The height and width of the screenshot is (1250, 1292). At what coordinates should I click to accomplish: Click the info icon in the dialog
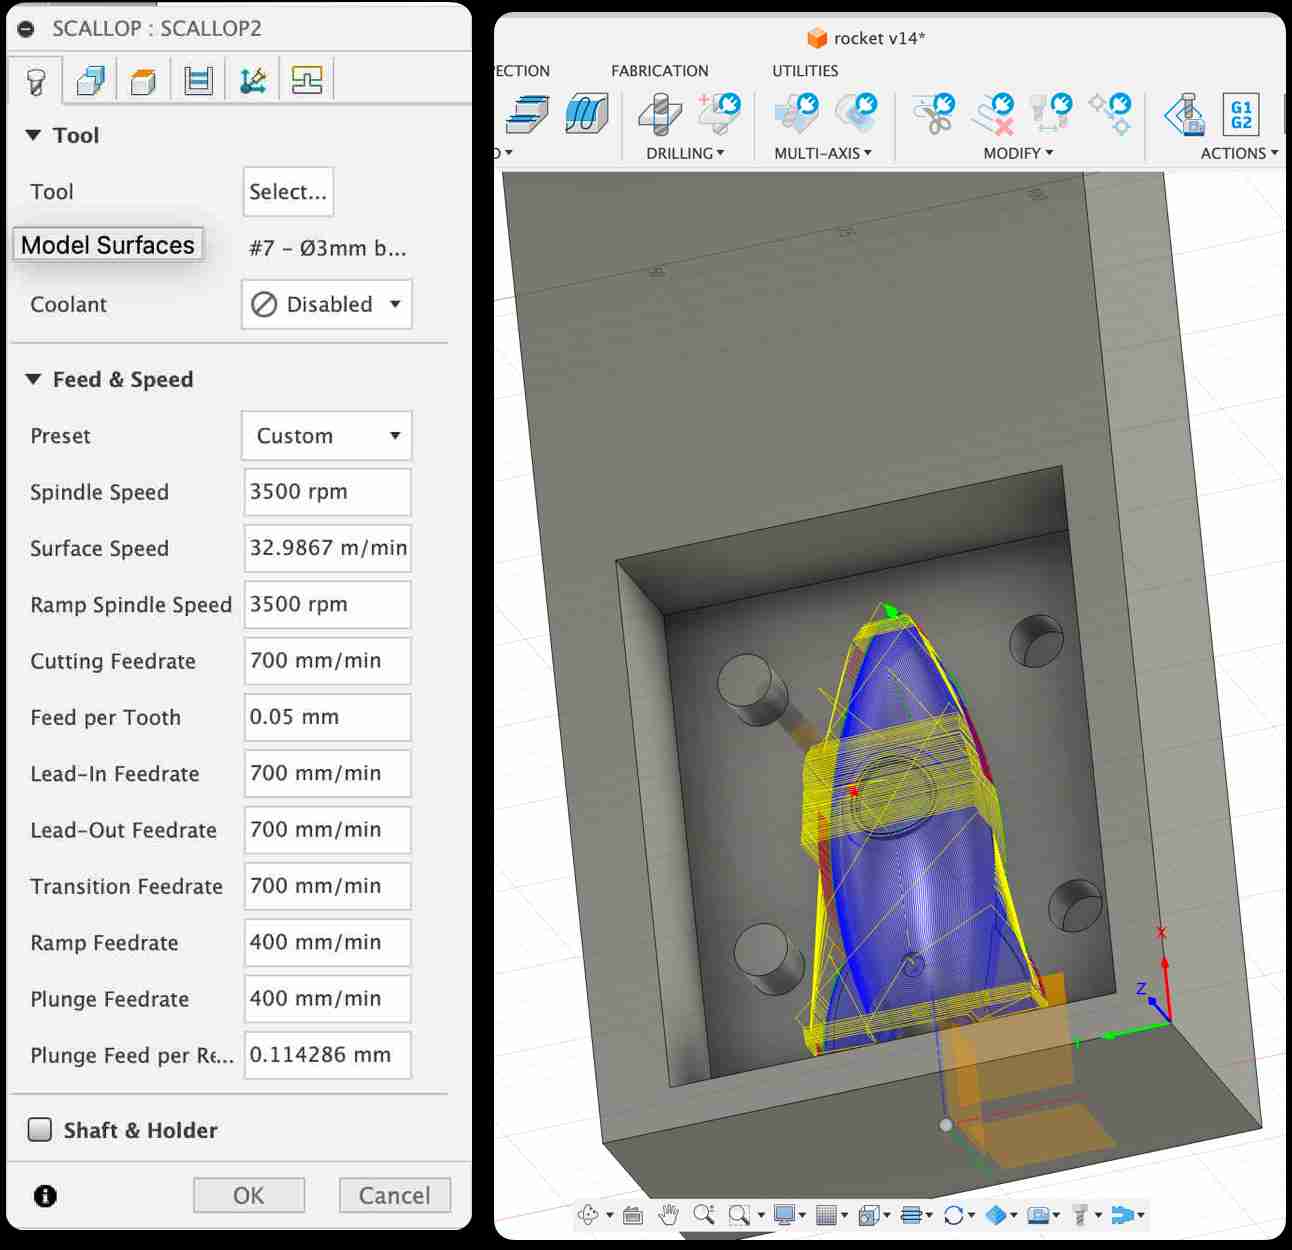[x=45, y=1195]
